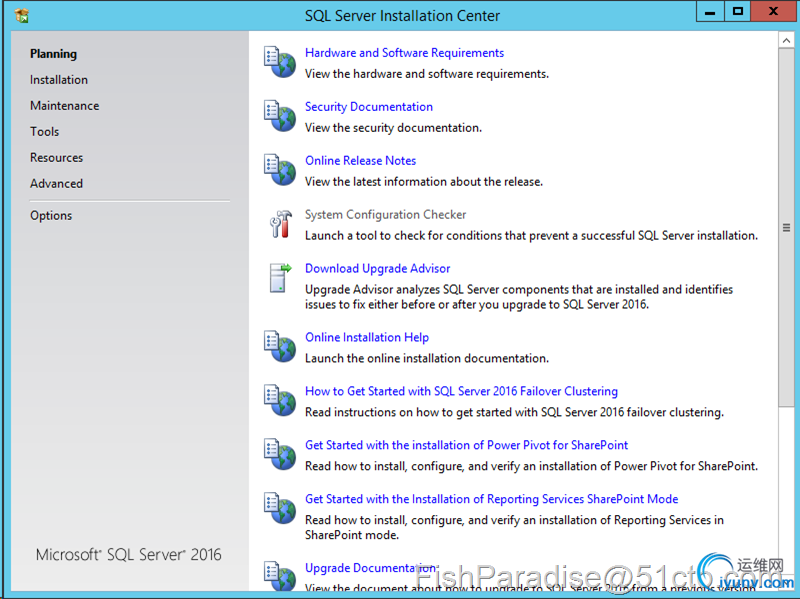Click the Reporting Services SharePoint Mode icon
This screenshot has height=599, width=800.
tap(280, 508)
